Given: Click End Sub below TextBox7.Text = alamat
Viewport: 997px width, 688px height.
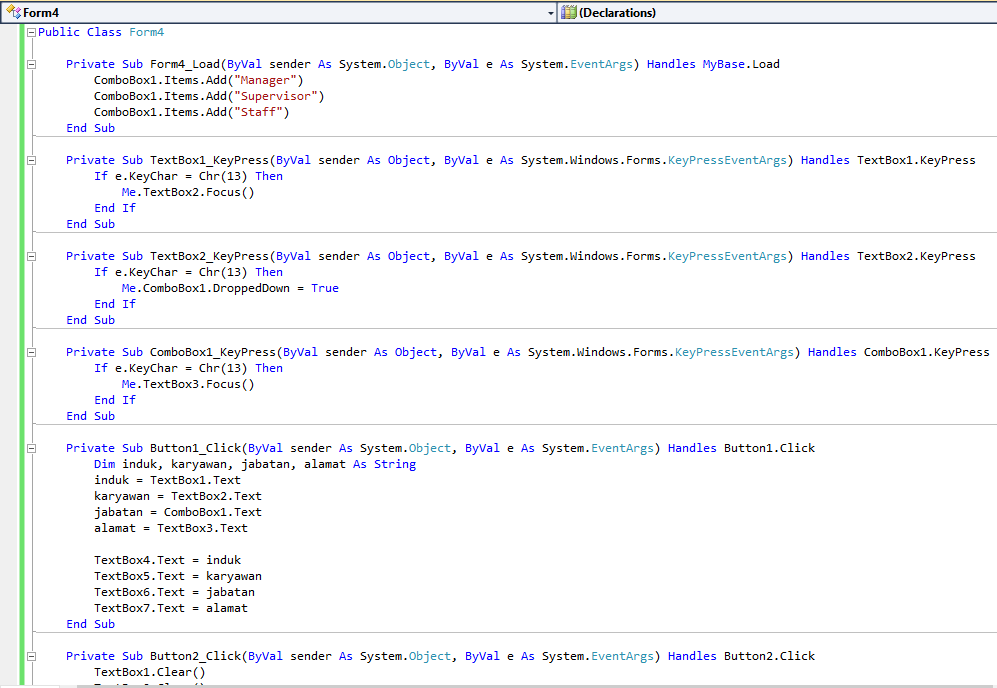Looking at the screenshot, I should point(91,624).
